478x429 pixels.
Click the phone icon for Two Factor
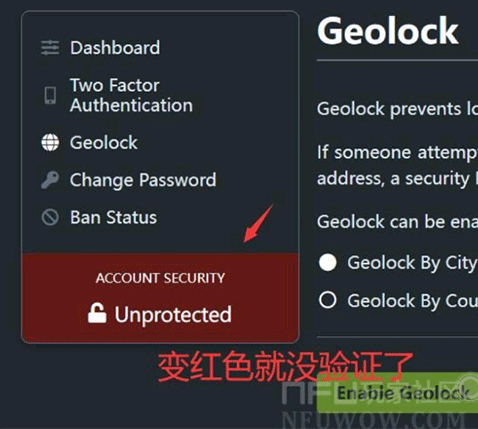50,95
